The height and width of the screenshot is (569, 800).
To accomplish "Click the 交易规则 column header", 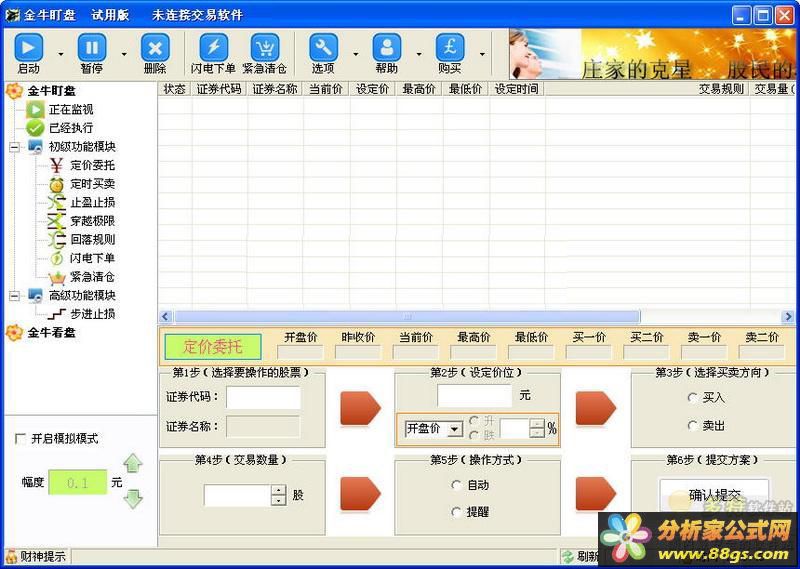I will tap(647, 89).
